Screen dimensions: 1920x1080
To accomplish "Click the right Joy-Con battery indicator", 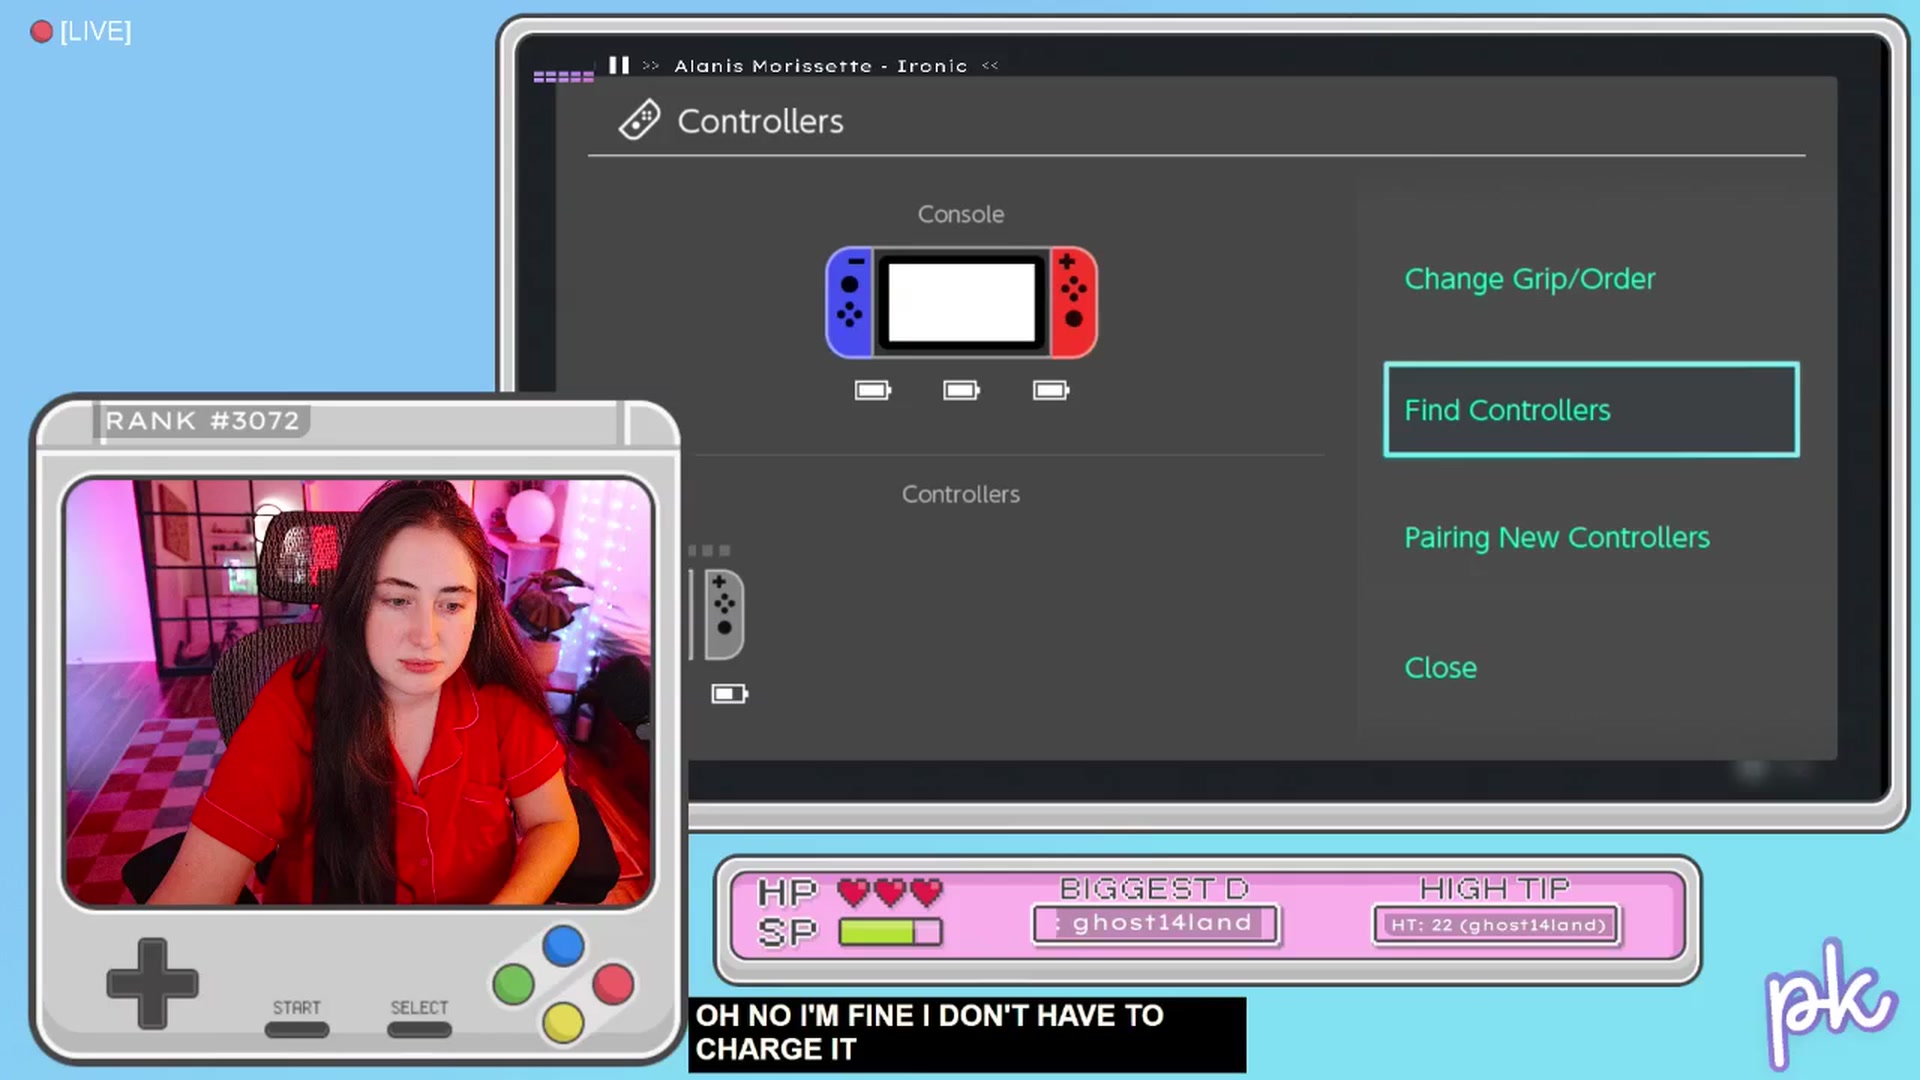I will tap(1051, 390).
